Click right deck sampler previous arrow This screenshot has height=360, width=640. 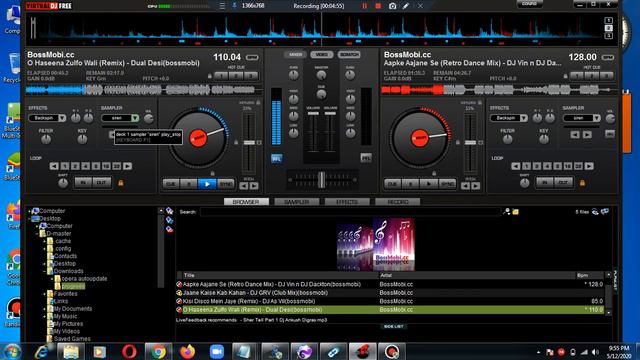575,135
